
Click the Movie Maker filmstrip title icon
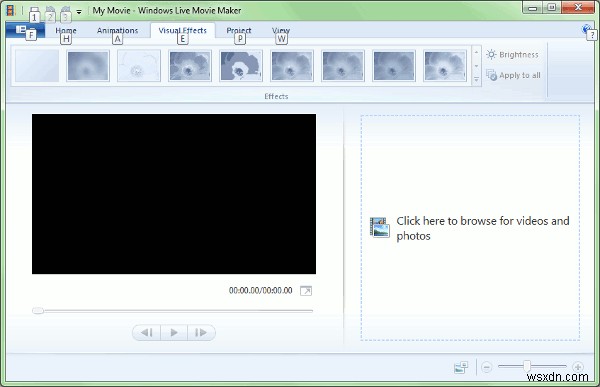10,10
